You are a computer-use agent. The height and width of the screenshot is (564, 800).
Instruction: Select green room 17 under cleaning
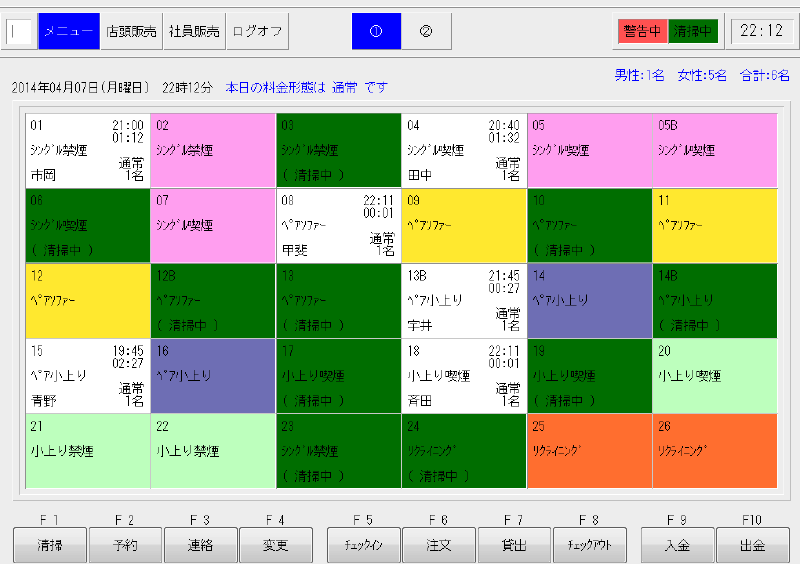pyautogui.click(x=339, y=376)
